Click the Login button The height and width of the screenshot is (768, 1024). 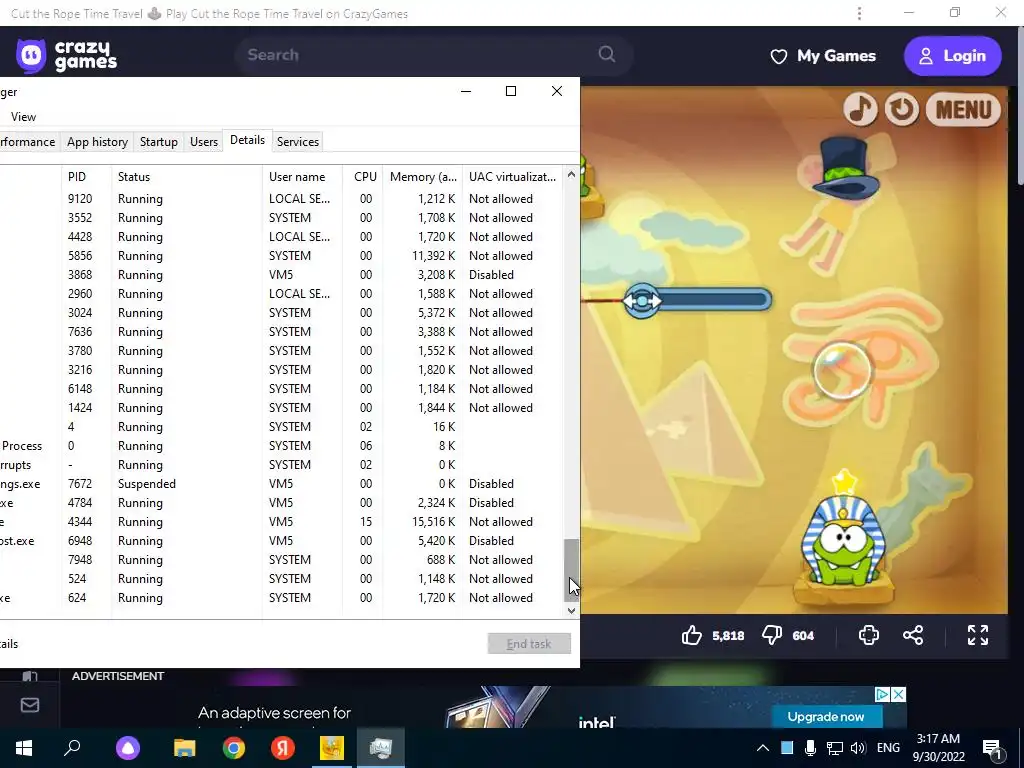pos(952,56)
